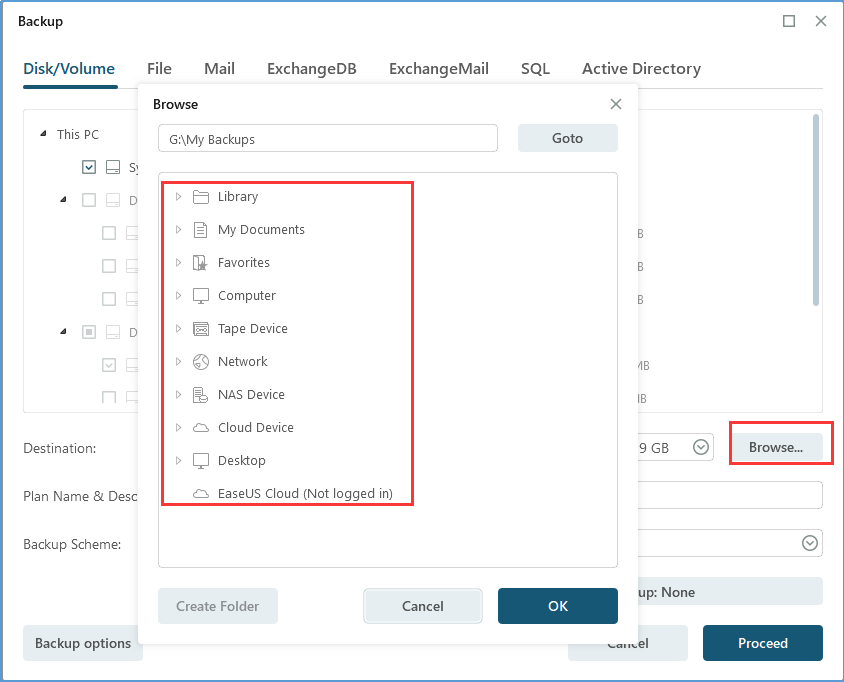
Task: Open the Destination dropdown arrow
Action: click(701, 447)
